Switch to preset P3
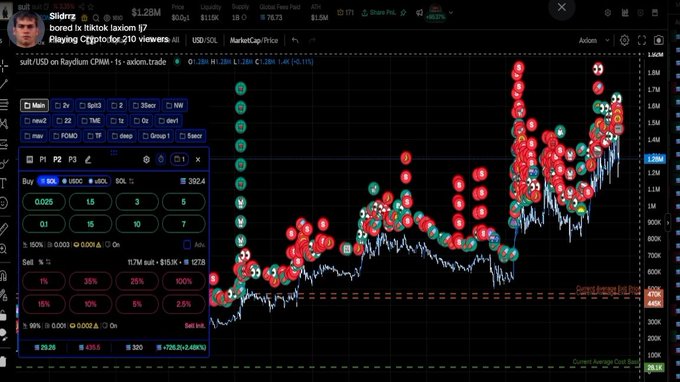This screenshot has width=680, height=382. 72,160
